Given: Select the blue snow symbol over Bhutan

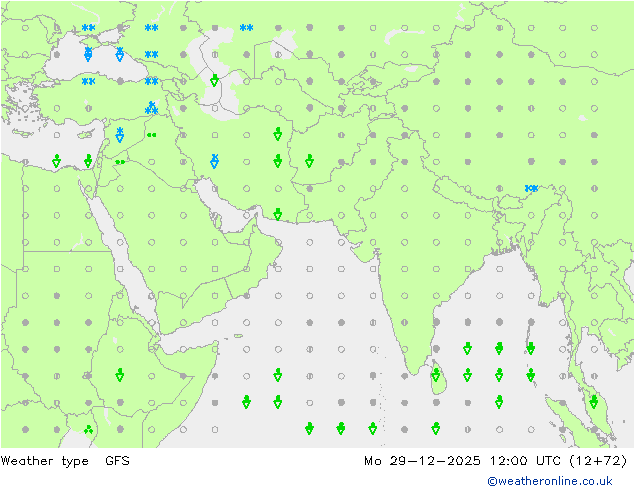Looking at the screenshot, I should pos(531,188).
